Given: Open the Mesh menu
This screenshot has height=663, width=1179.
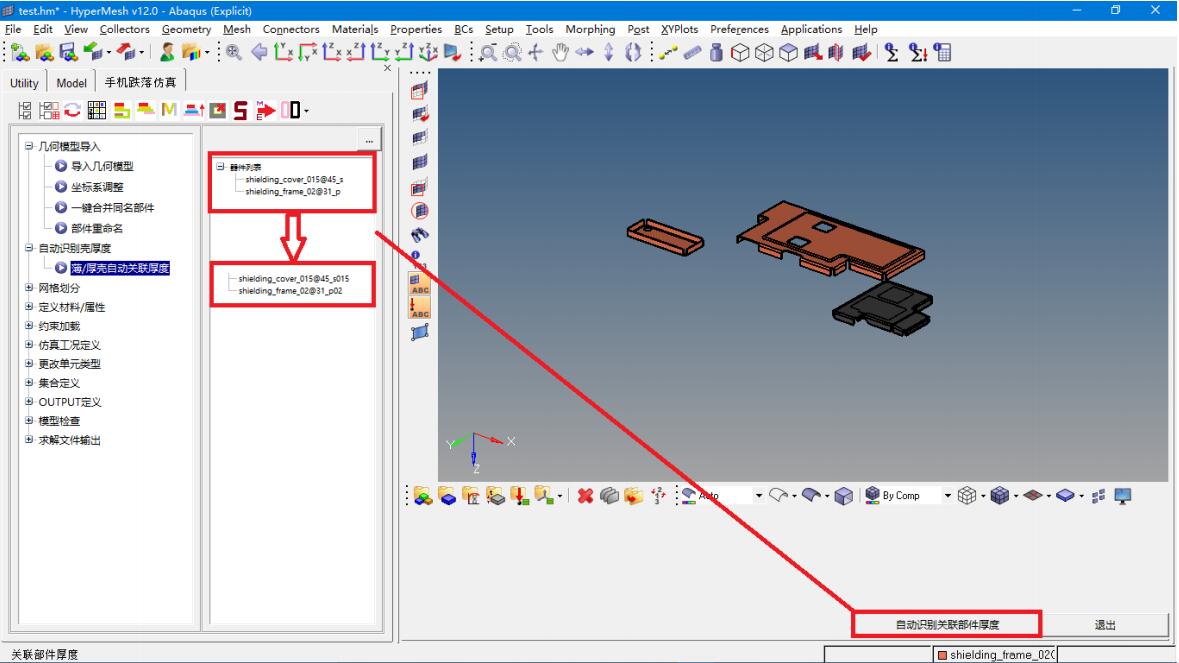Looking at the screenshot, I should [237, 29].
